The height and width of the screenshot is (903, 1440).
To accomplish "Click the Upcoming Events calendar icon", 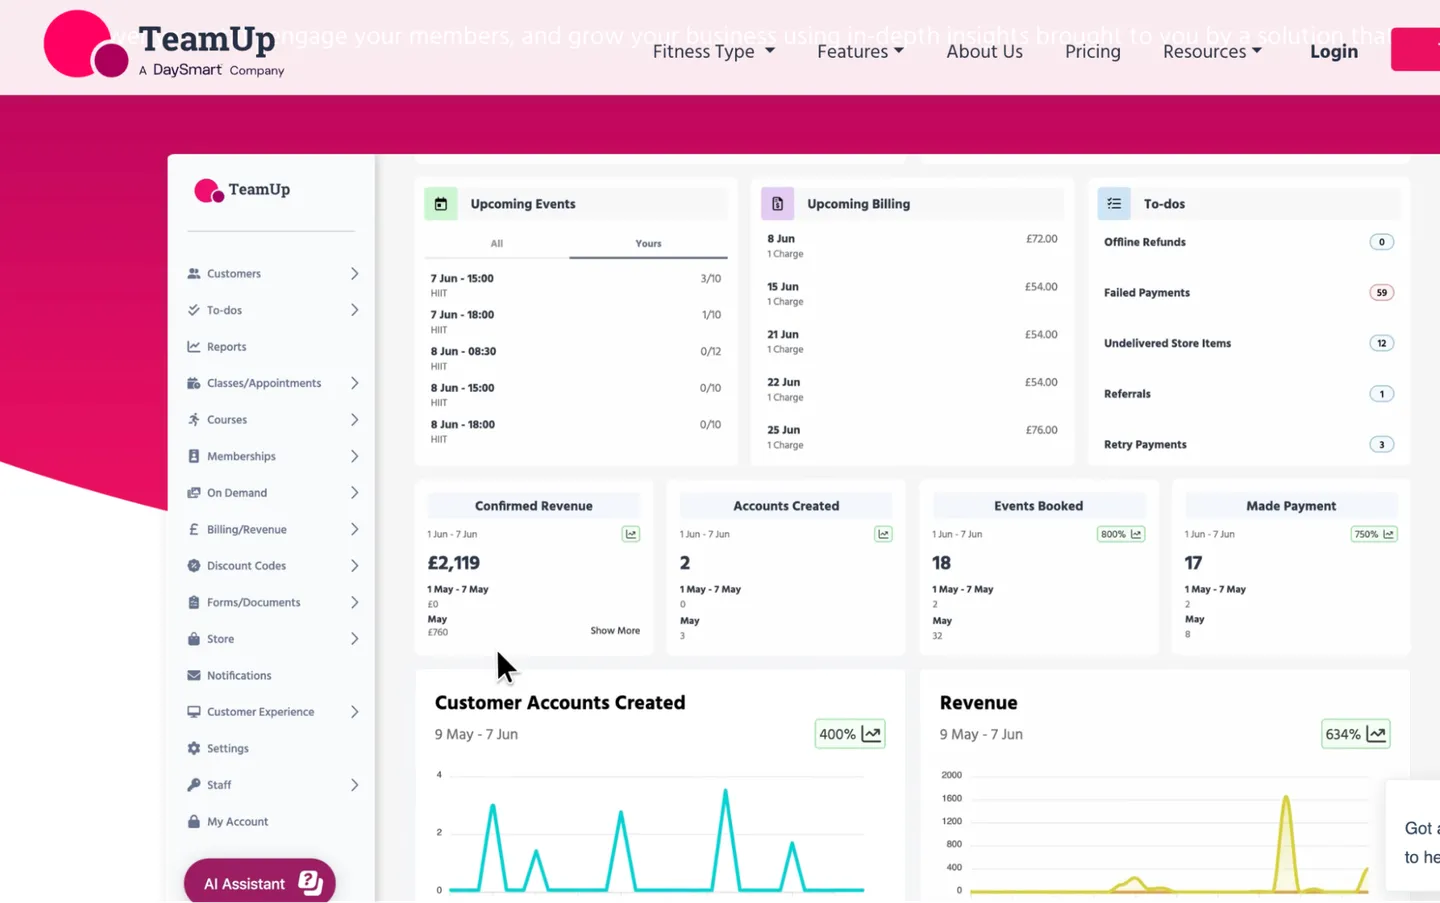I will click(441, 204).
